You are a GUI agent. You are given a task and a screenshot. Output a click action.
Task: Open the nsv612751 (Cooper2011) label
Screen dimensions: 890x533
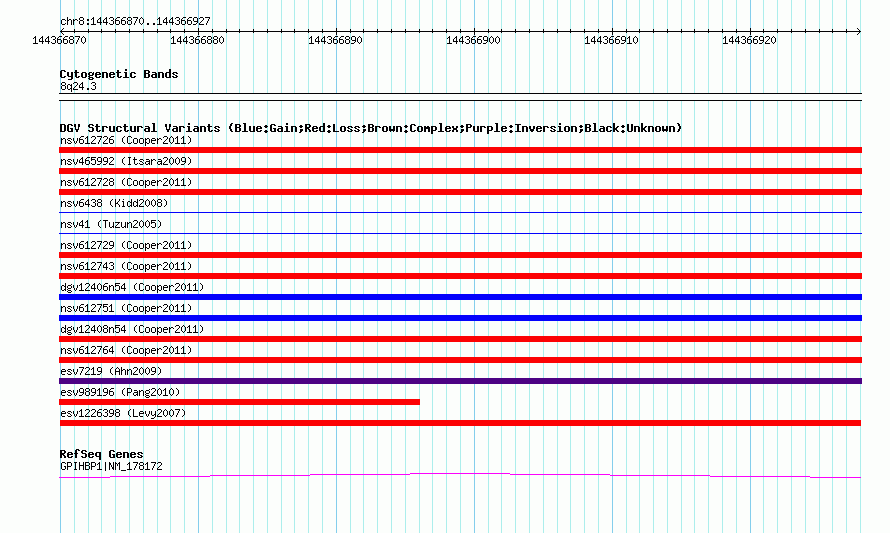126,308
